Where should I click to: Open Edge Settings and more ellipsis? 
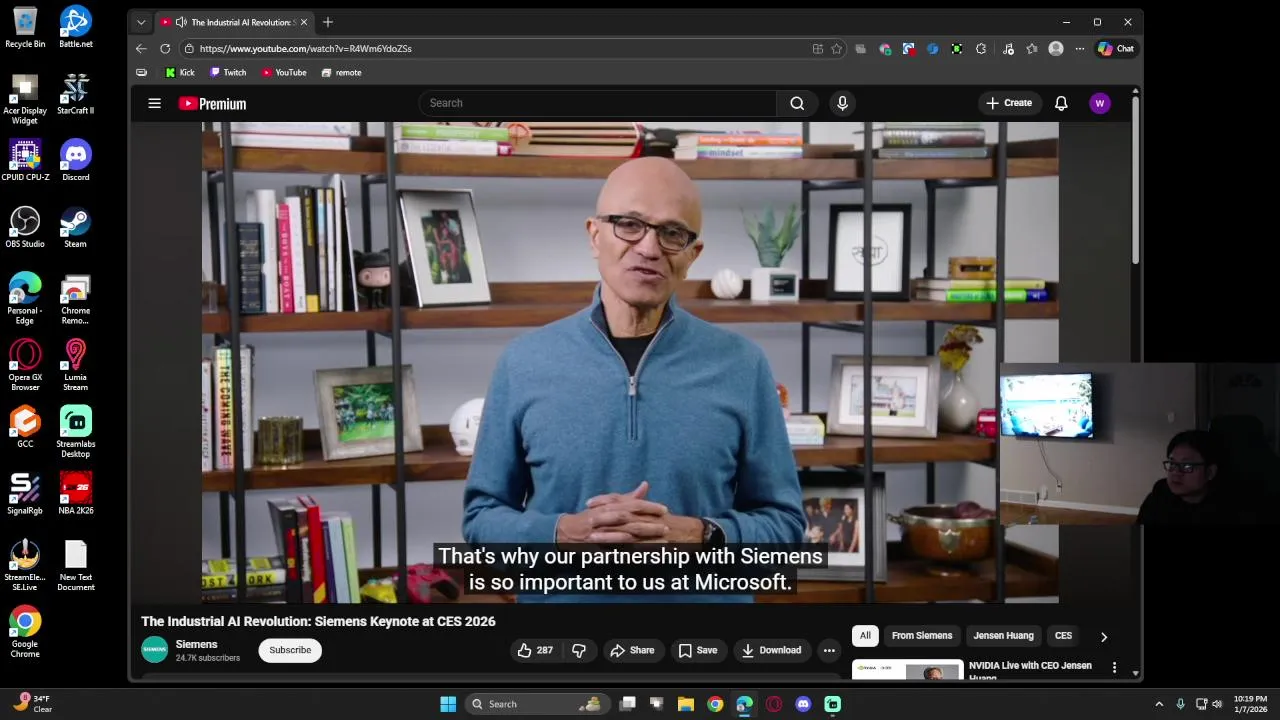click(1080, 48)
